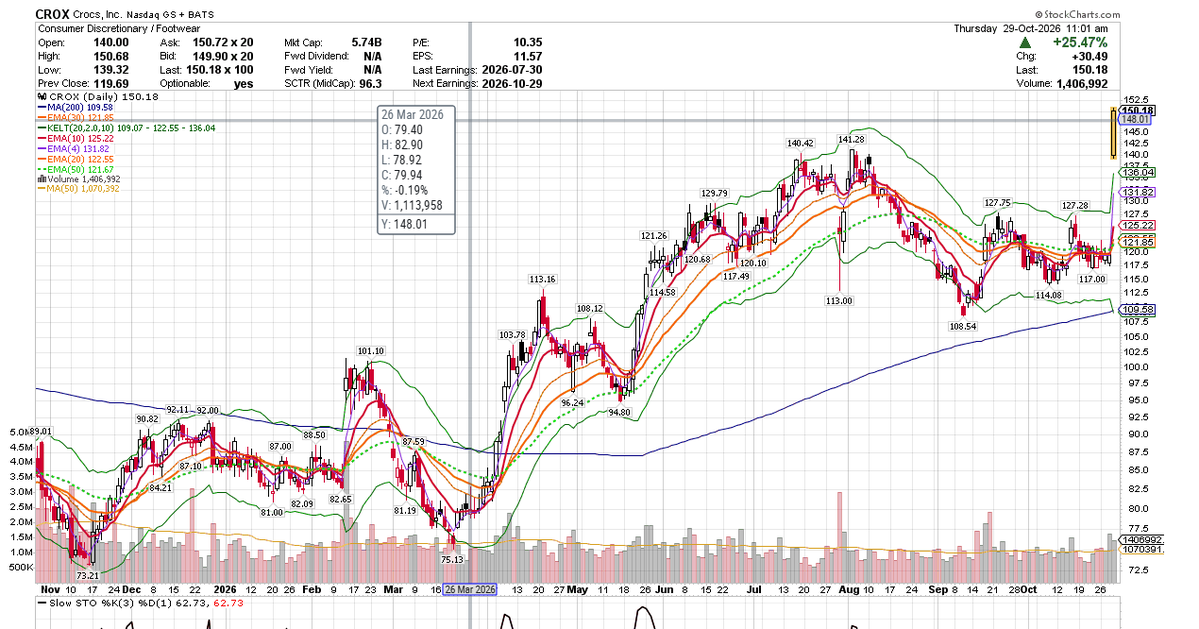Click the +25.47% percent change
The height and width of the screenshot is (629, 1199).
click(1080, 43)
